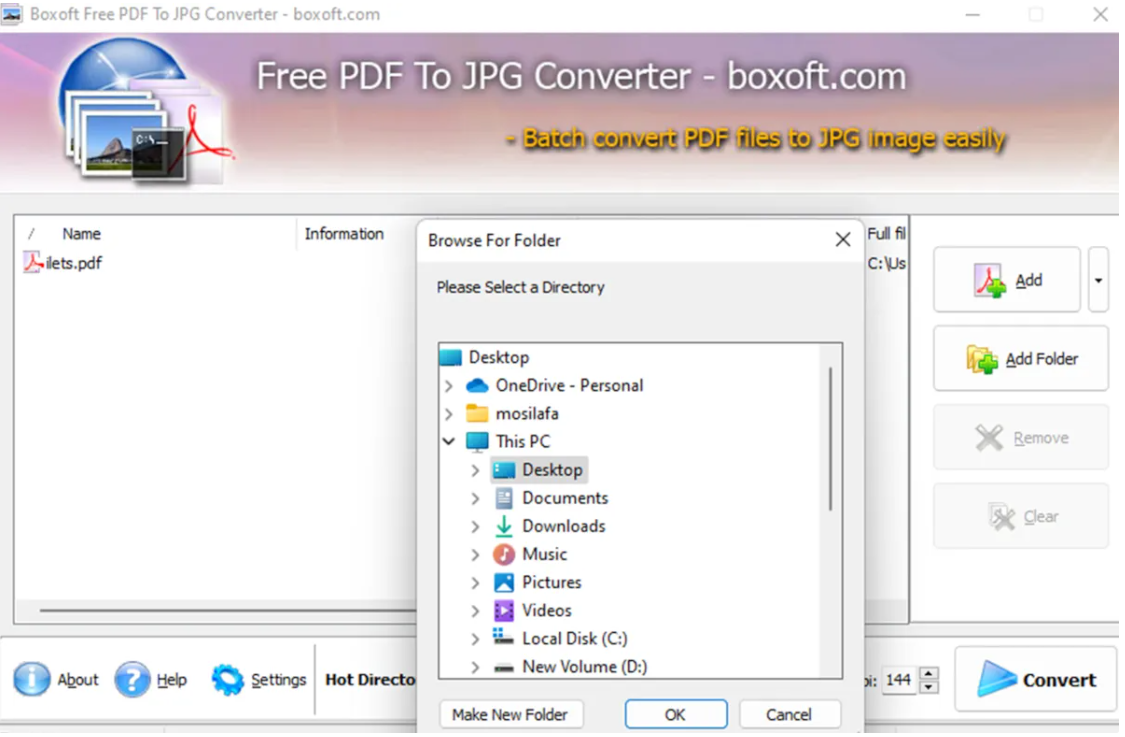Screen dimensions: 1125x737
Task: Select the mosilafa folder icon
Action: pyautogui.click(x=479, y=415)
